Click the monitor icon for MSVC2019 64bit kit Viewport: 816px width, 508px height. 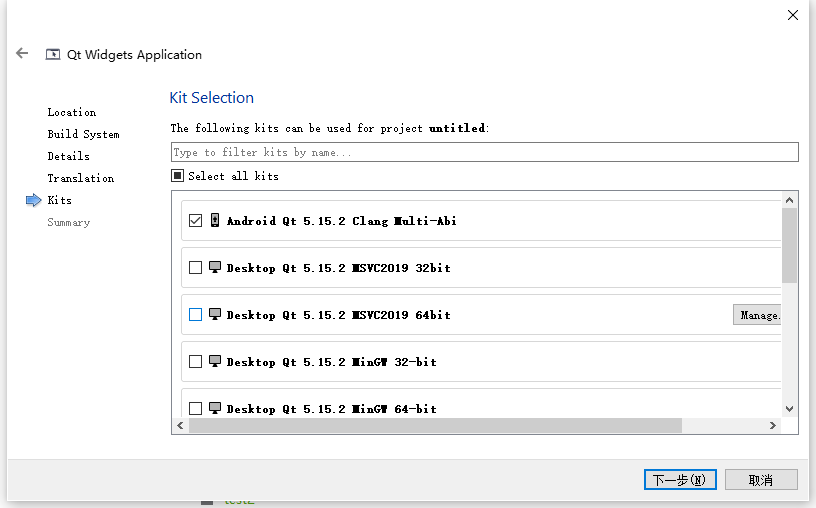click(x=215, y=314)
